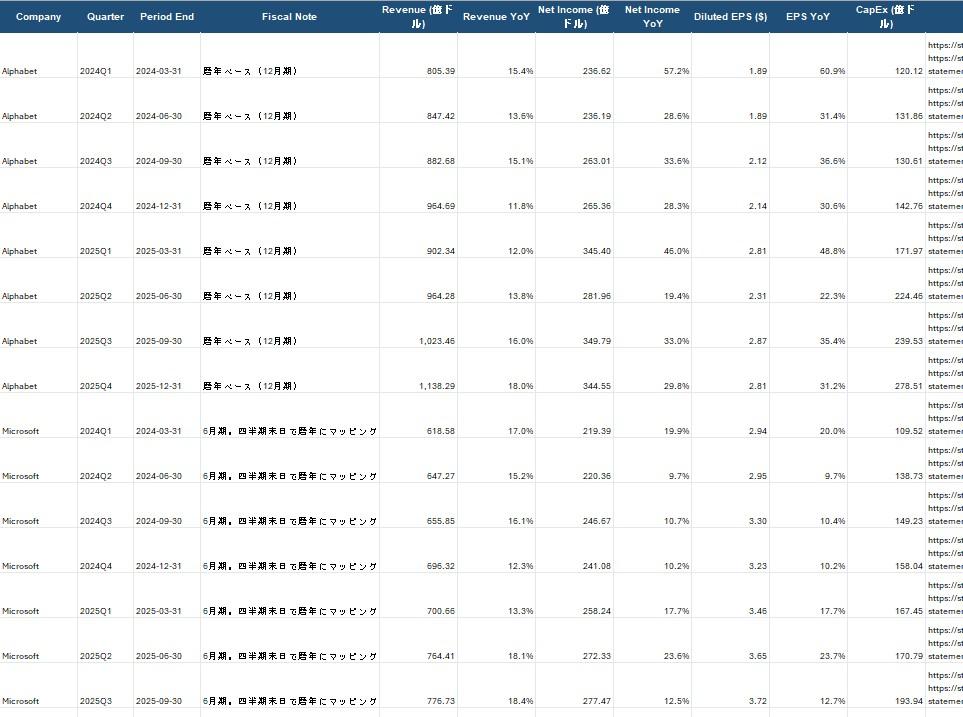The height and width of the screenshot is (717, 963).
Task: Click the Company column header
Action: (38, 17)
